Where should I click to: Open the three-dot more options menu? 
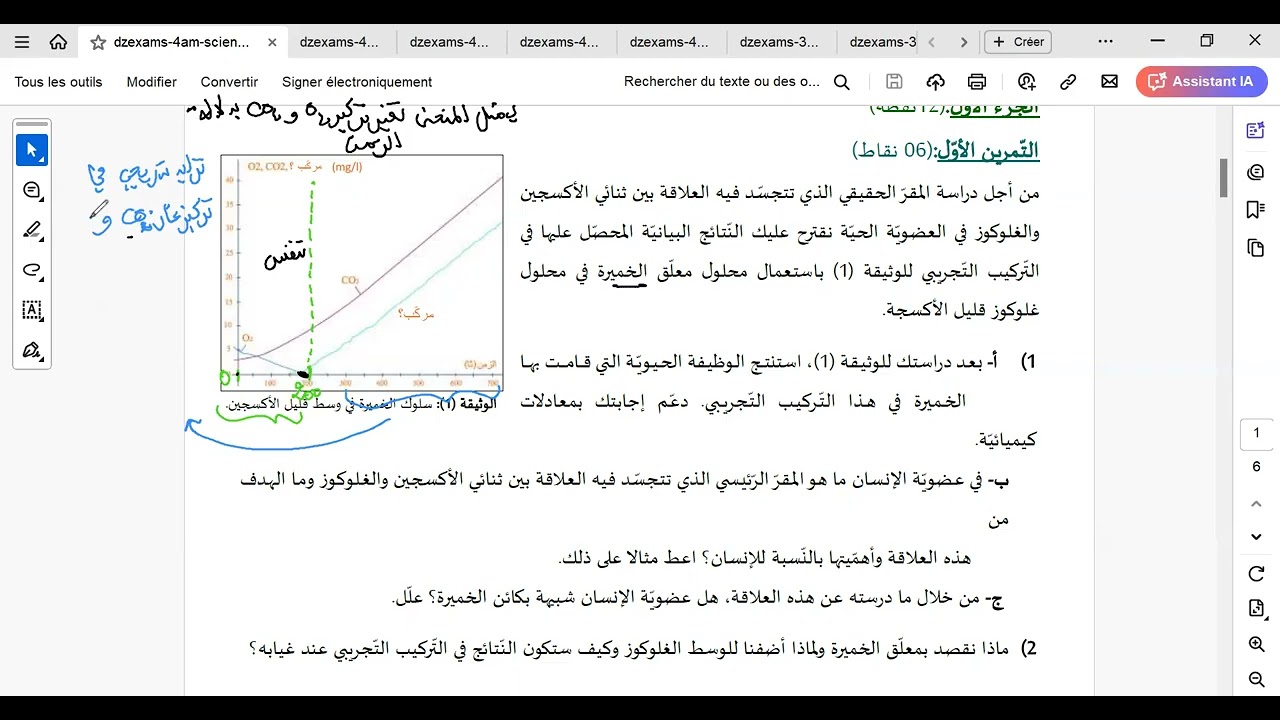(1105, 42)
